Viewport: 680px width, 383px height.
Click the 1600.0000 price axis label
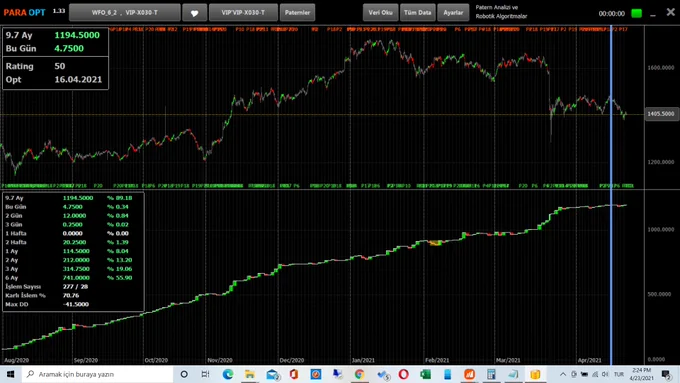(x=660, y=68)
